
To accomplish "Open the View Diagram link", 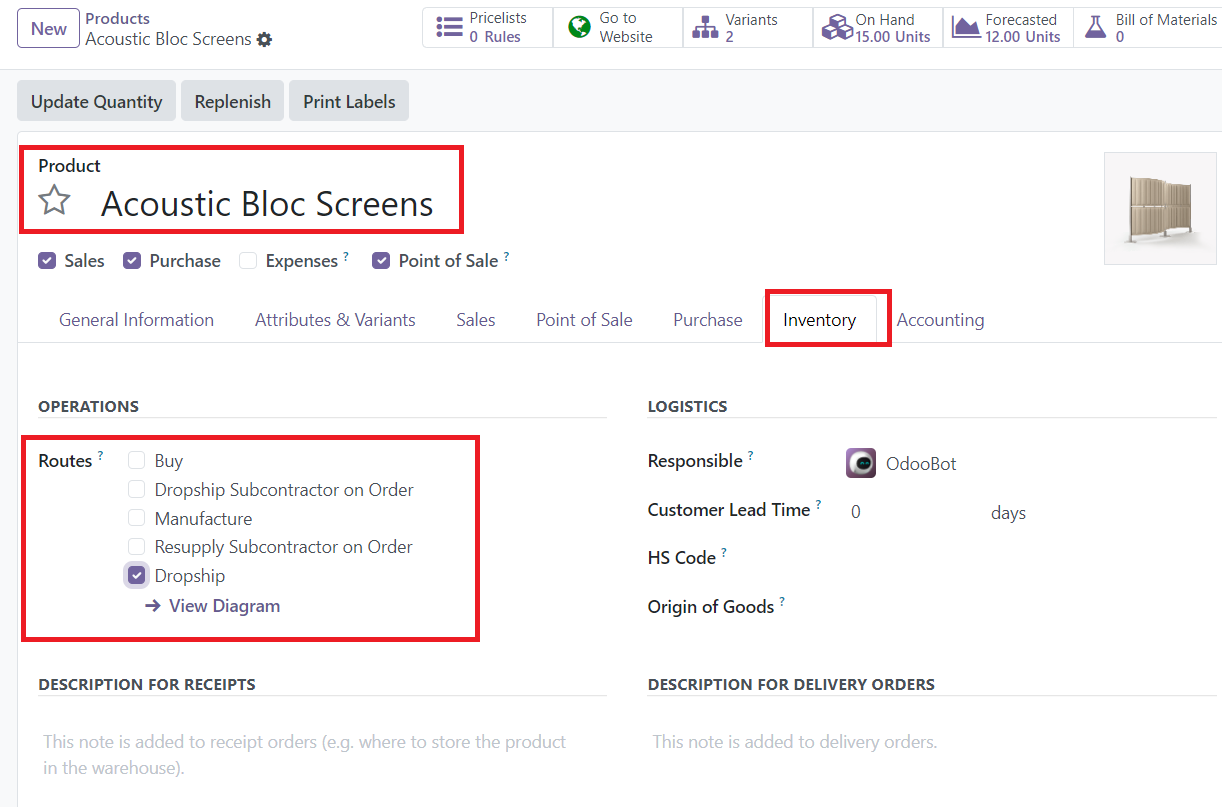I will pyautogui.click(x=224, y=606).
